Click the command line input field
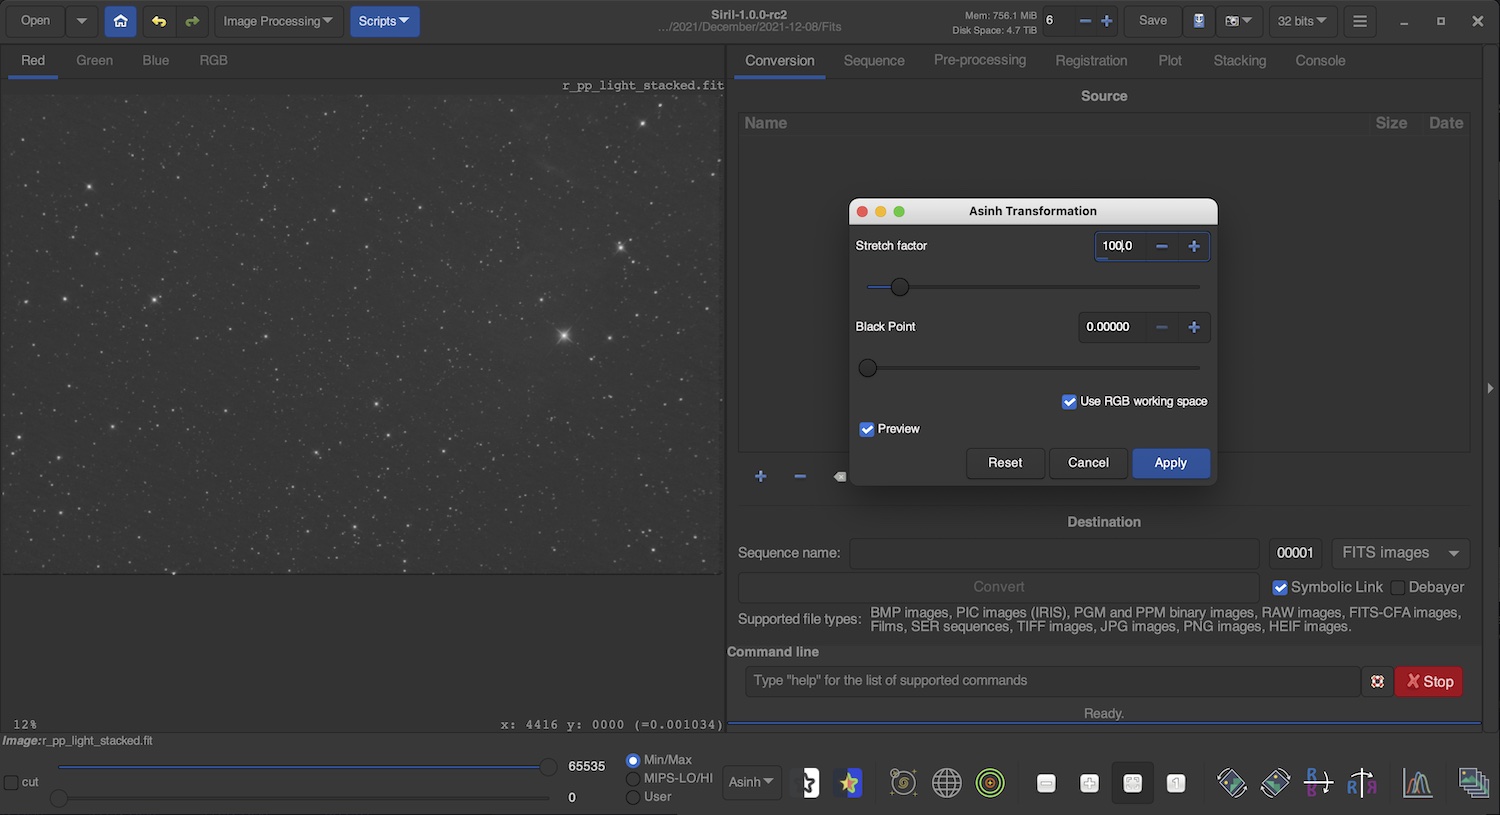This screenshot has height=815, width=1500. [1050, 681]
